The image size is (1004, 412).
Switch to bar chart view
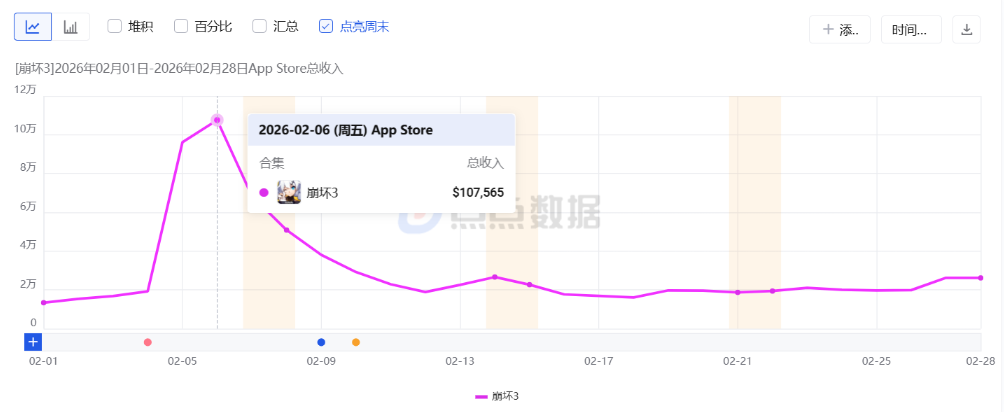(x=70, y=27)
